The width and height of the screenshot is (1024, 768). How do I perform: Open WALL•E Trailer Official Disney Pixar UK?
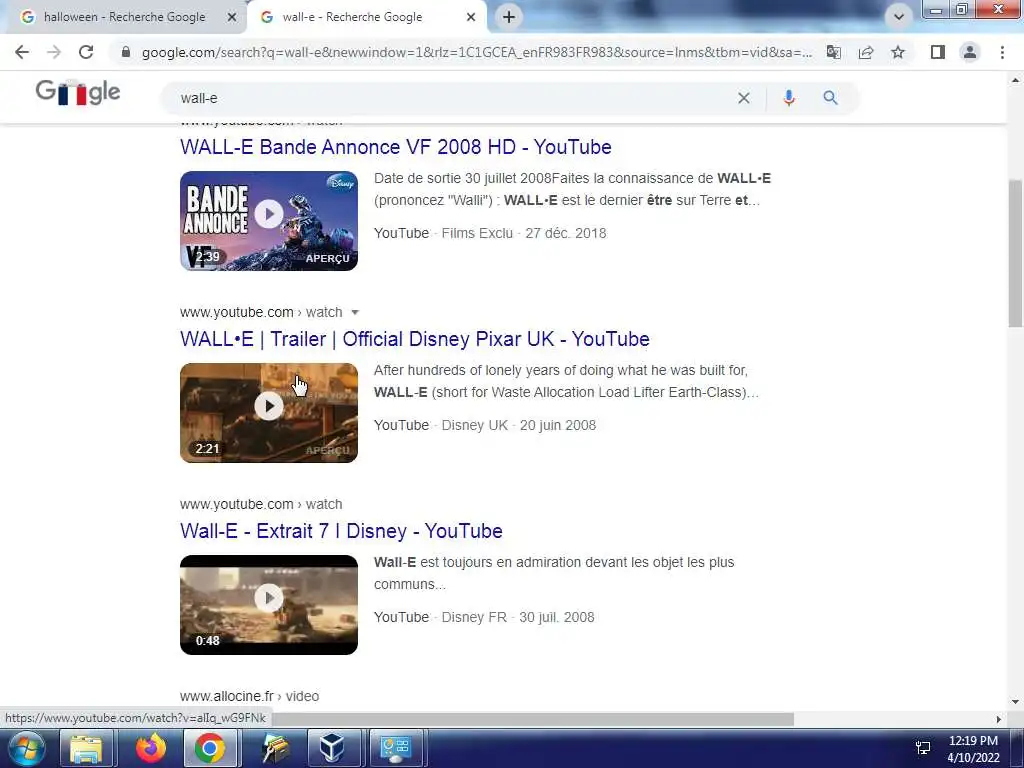tap(415, 339)
